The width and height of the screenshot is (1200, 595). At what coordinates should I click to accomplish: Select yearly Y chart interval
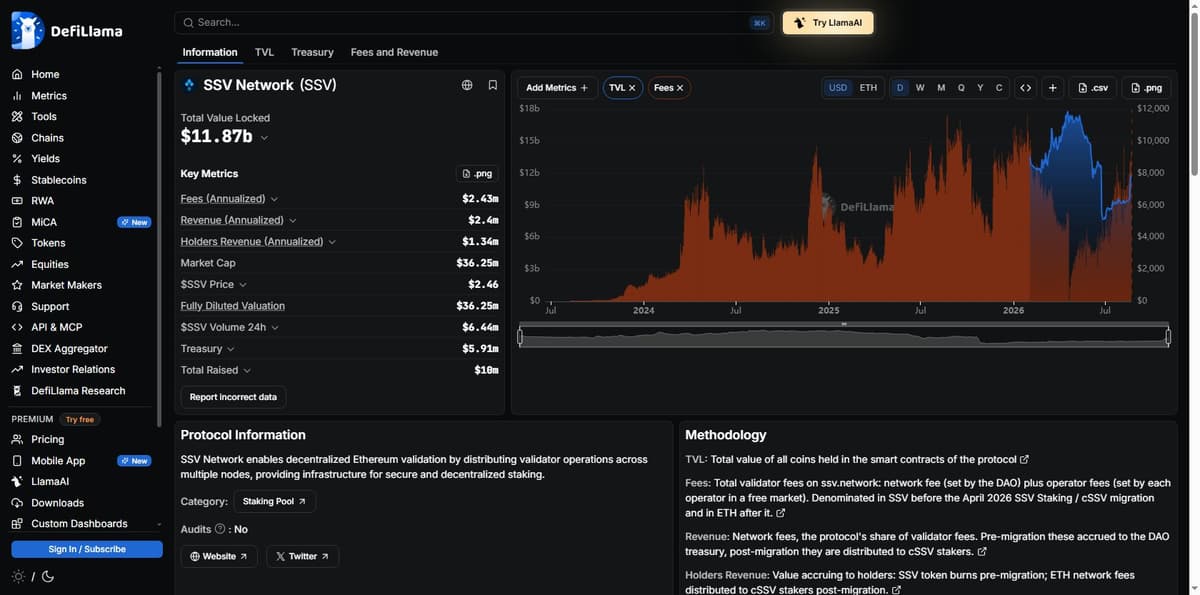click(980, 88)
